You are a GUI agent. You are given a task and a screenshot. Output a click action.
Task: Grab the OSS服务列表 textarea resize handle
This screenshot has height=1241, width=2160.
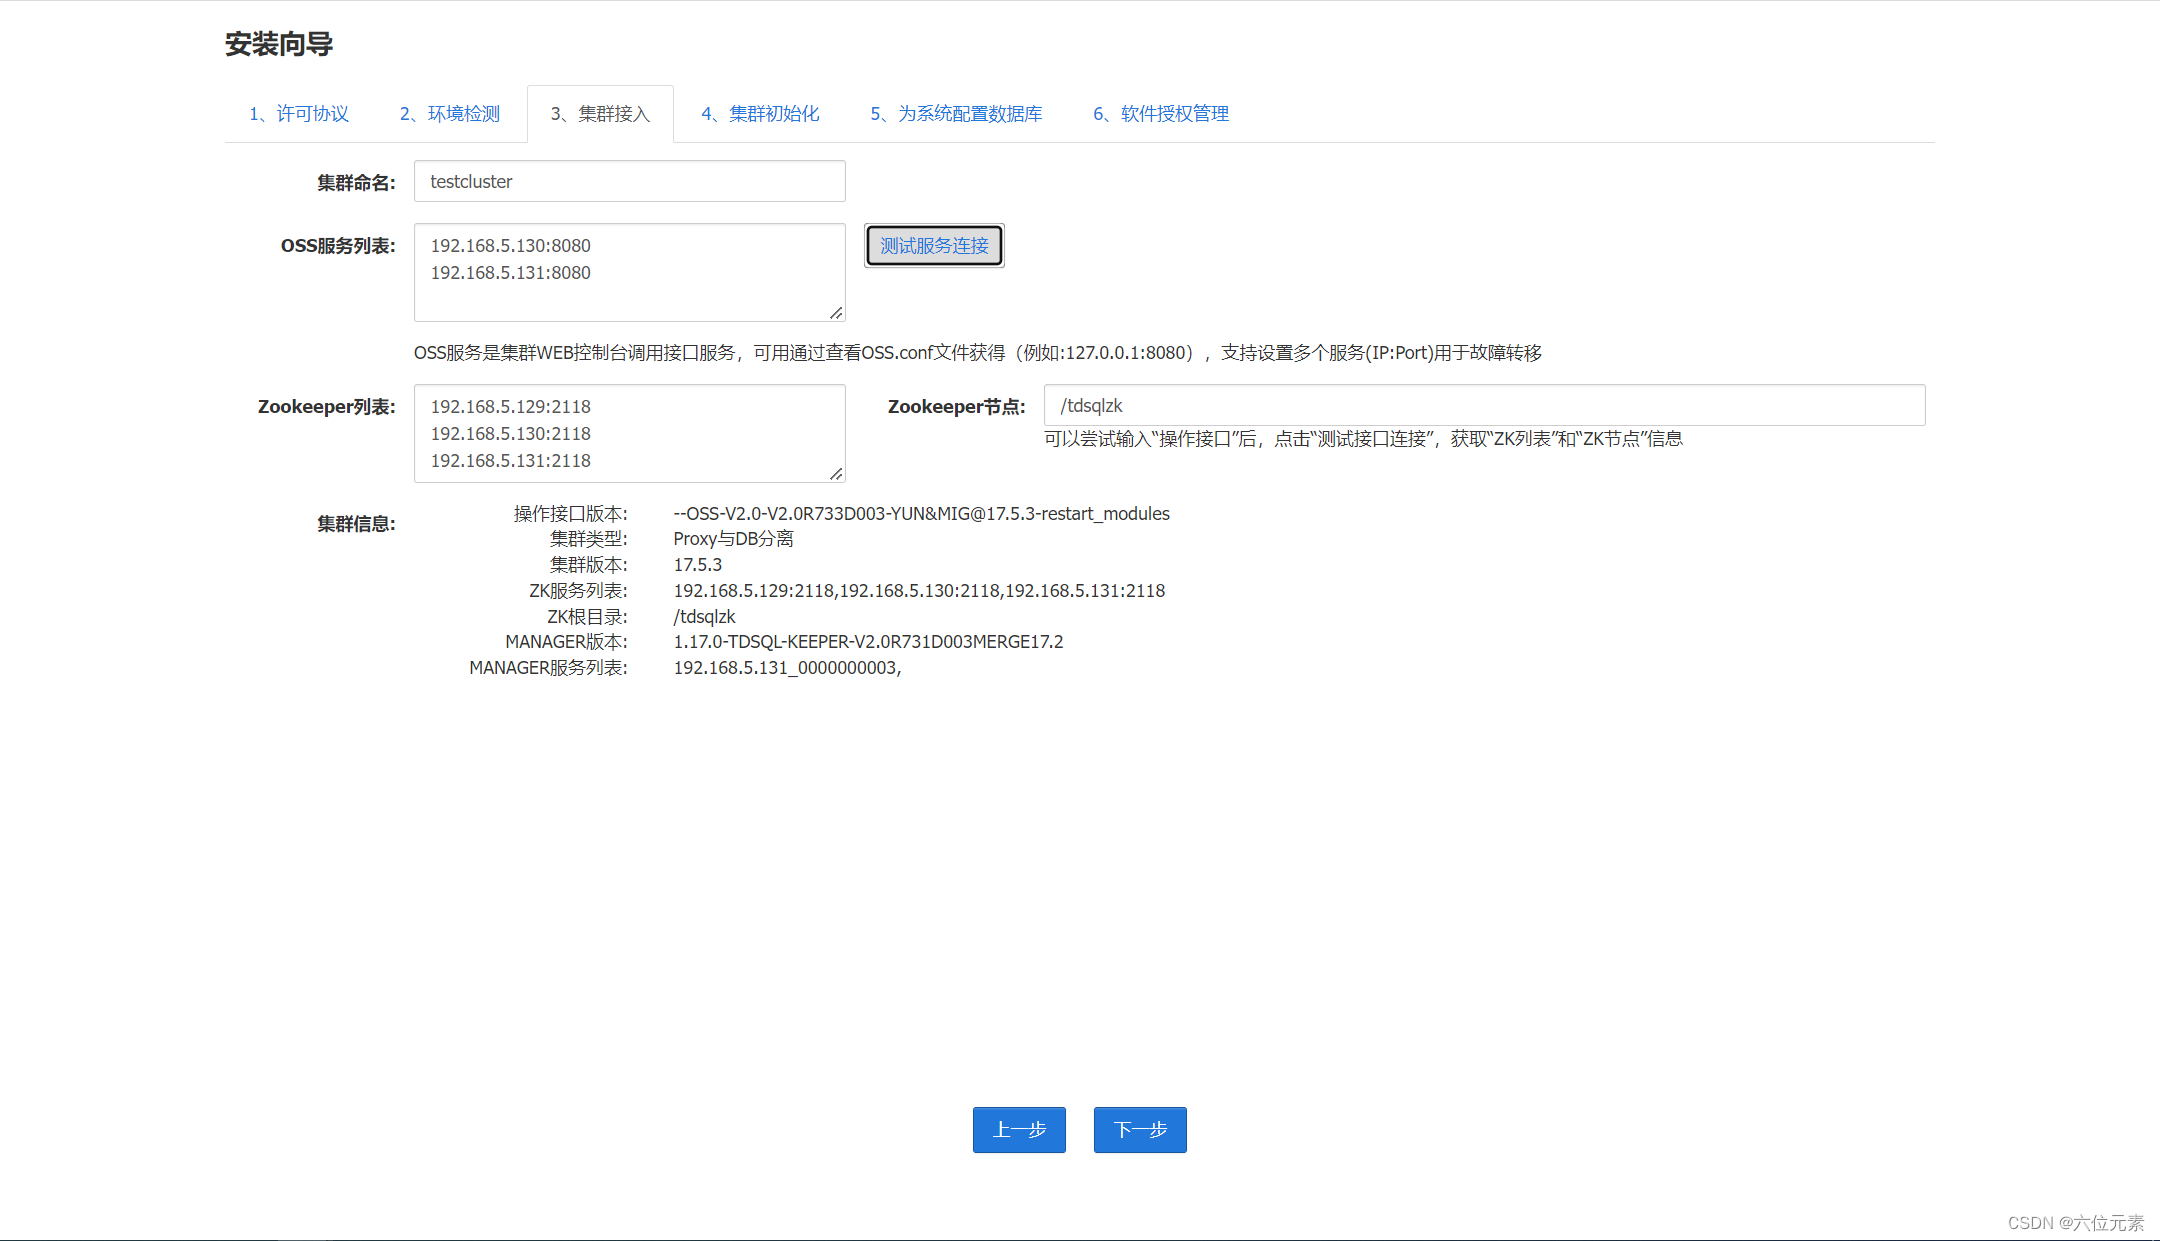tap(836, 313)
